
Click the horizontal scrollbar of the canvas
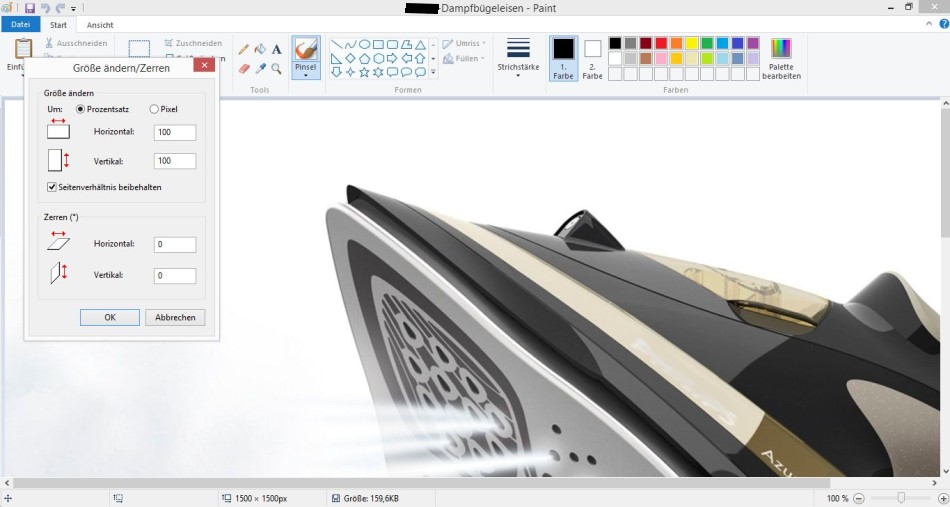coord(421,483)
